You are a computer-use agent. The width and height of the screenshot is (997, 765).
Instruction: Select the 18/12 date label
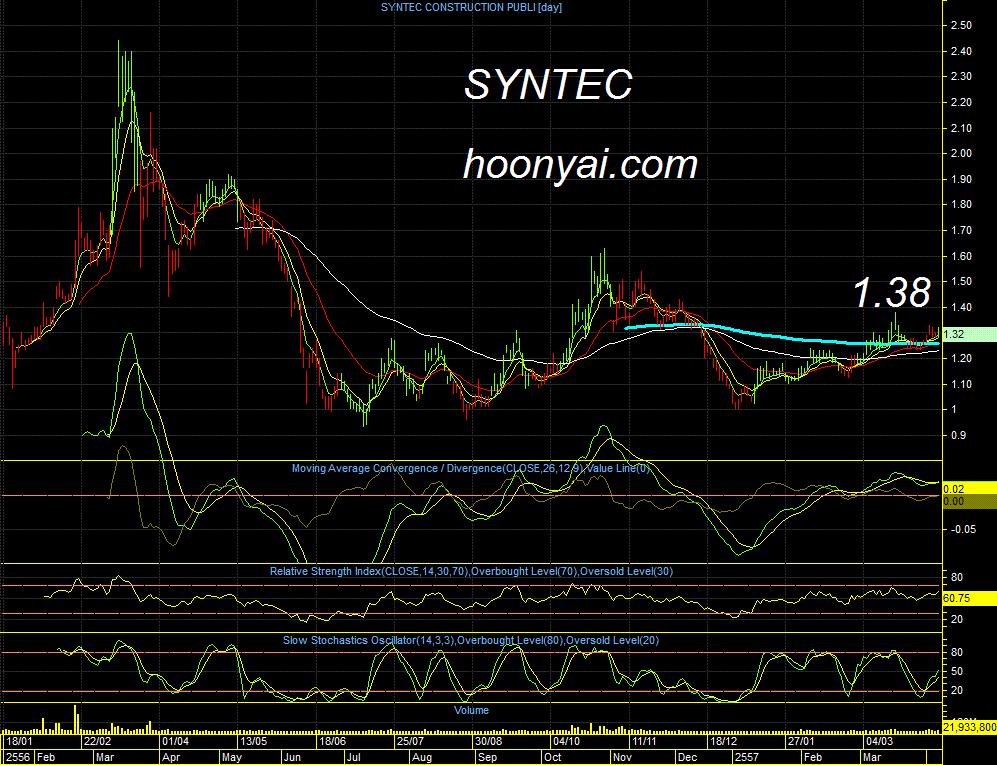(x=724, y=741)
